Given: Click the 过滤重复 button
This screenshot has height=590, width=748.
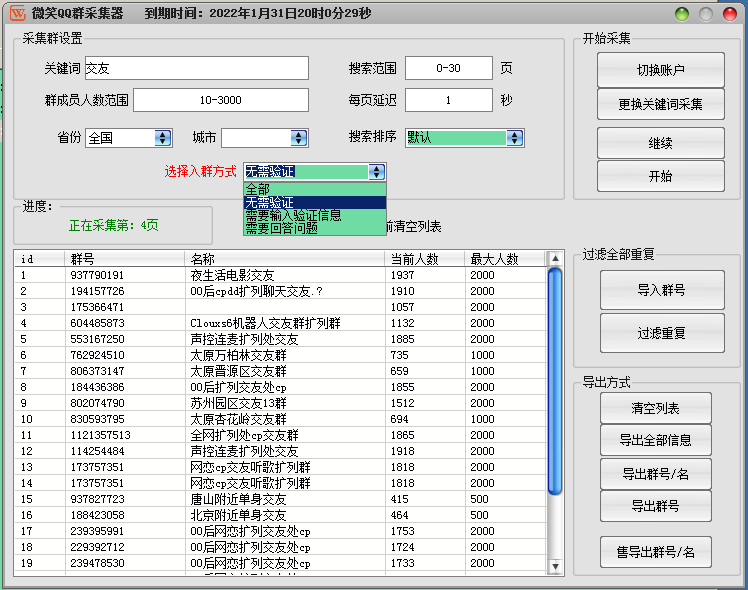Looking at the screenshot, I should pos(662,333).
